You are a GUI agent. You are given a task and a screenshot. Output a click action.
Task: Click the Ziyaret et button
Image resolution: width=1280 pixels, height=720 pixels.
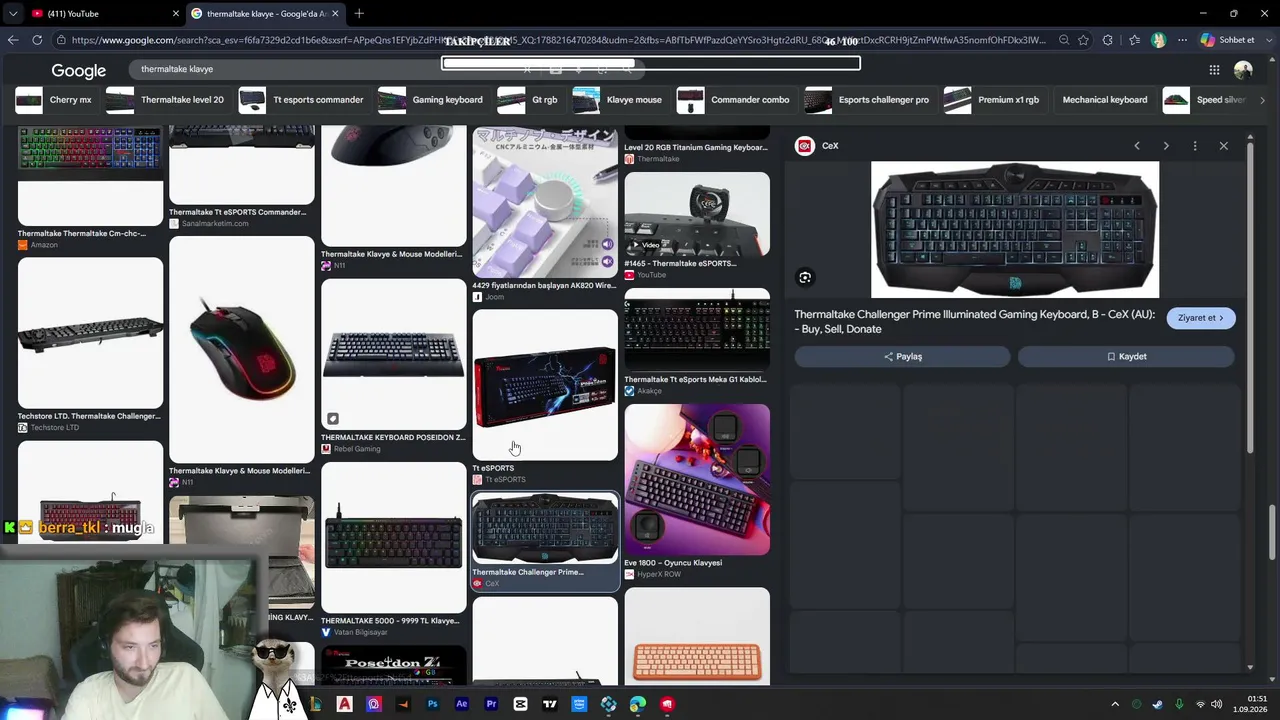(x=1201, y=318)
